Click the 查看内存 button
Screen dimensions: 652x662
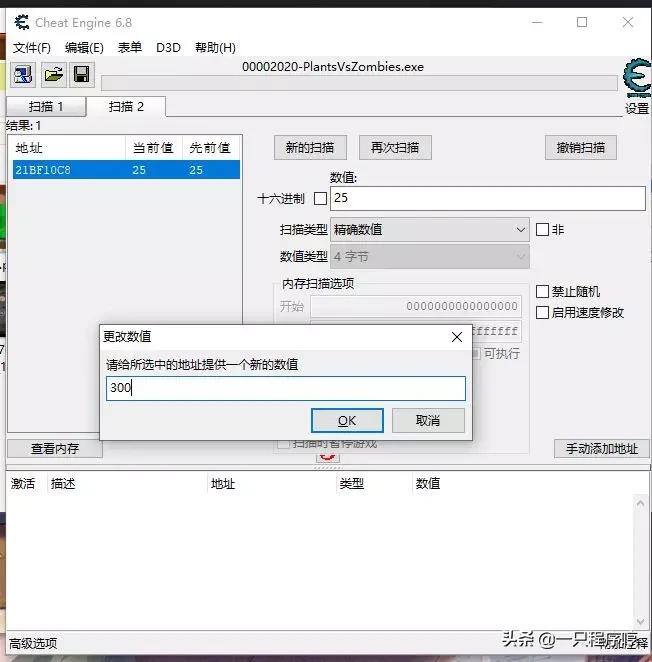point(55,448)
